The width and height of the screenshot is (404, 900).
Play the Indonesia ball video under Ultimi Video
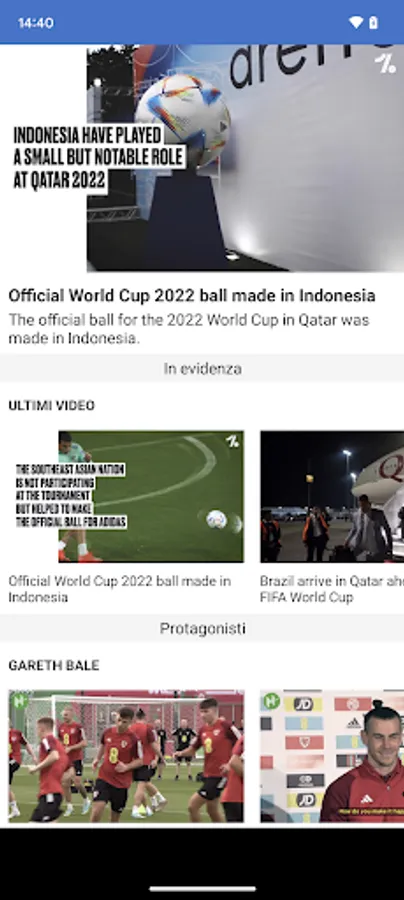click(x=126, y=496)
